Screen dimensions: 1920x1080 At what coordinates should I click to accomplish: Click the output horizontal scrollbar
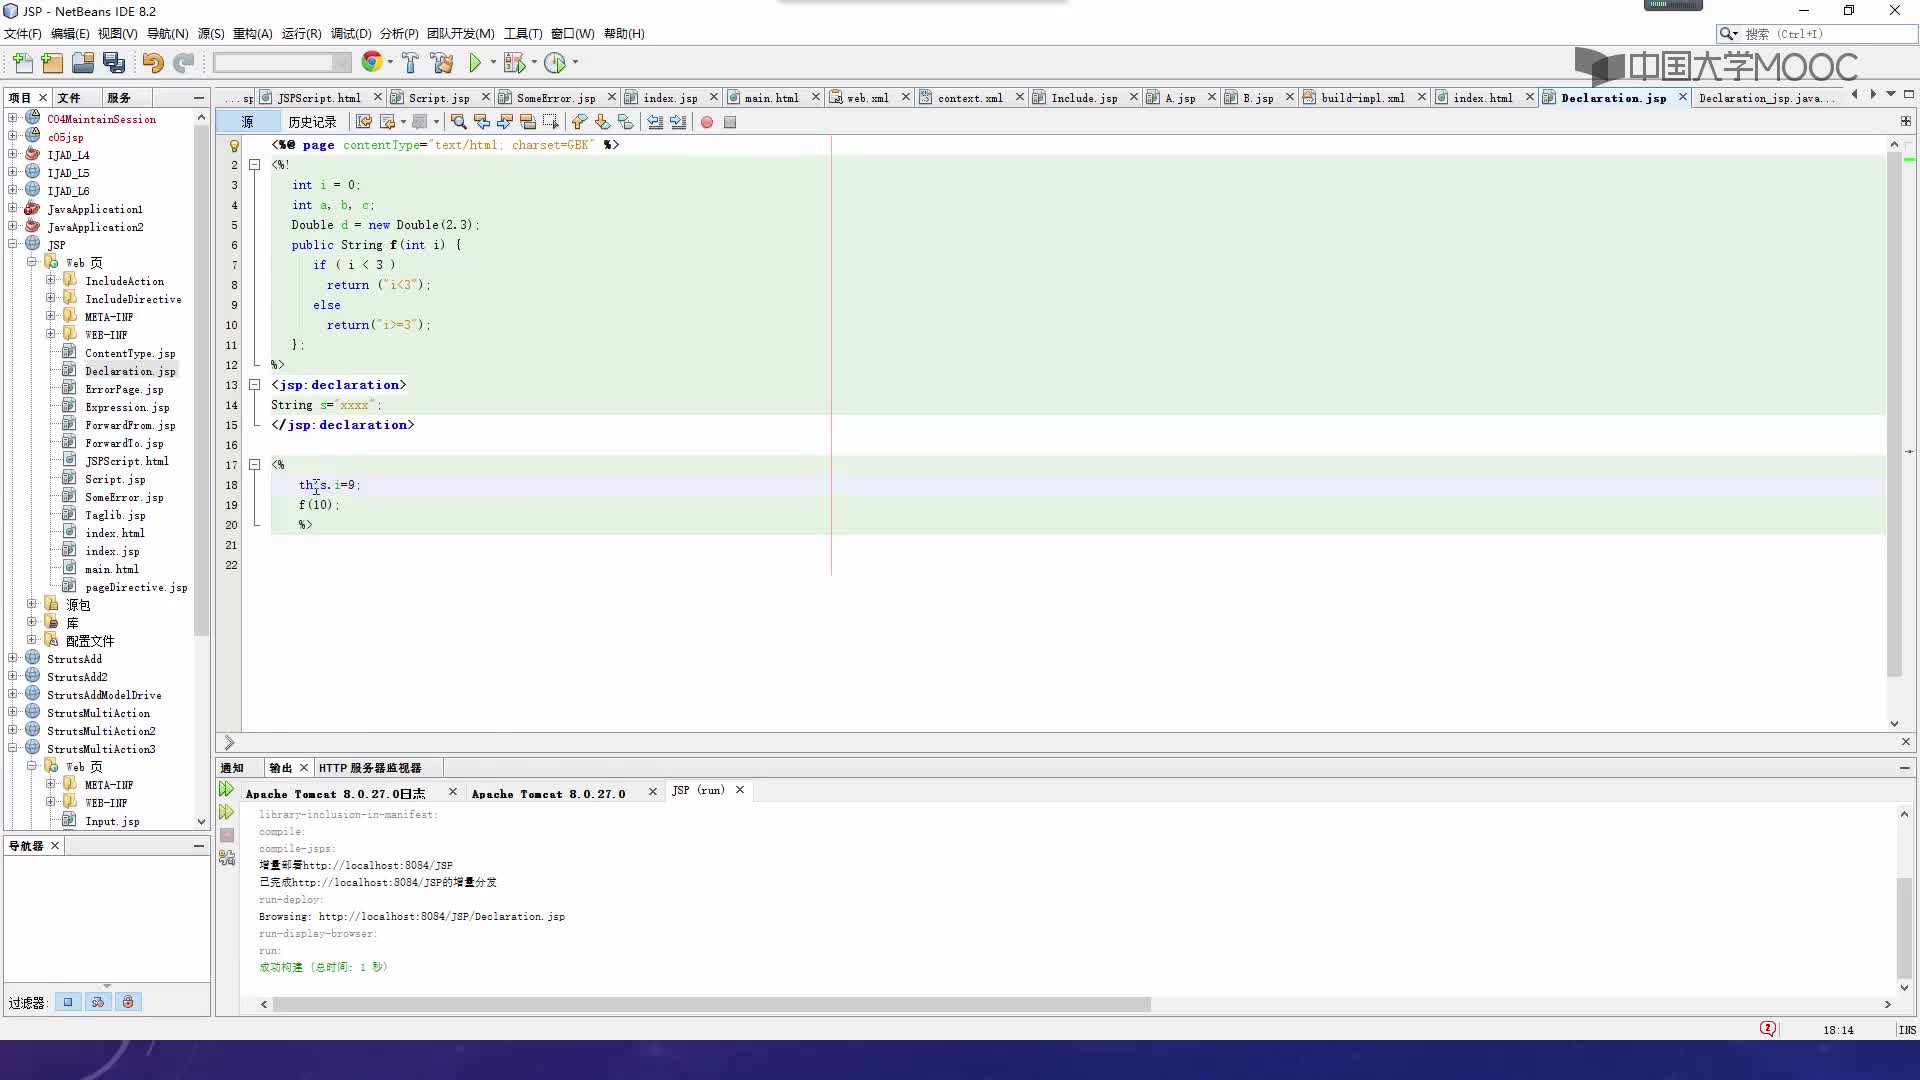(x=711, y=1004)
